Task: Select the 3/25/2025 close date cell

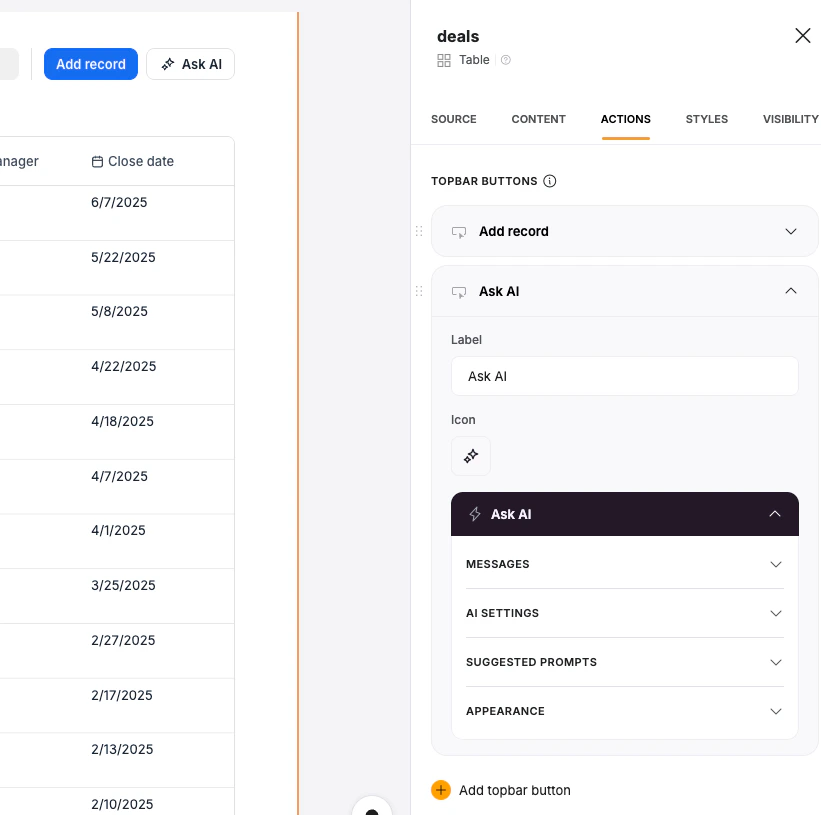Action: [x=123, y=585]
